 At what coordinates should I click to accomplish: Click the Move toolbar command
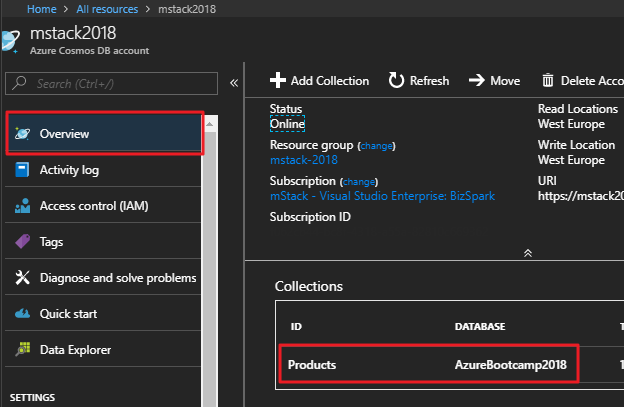pyautogui.click(x=494, y=81)
